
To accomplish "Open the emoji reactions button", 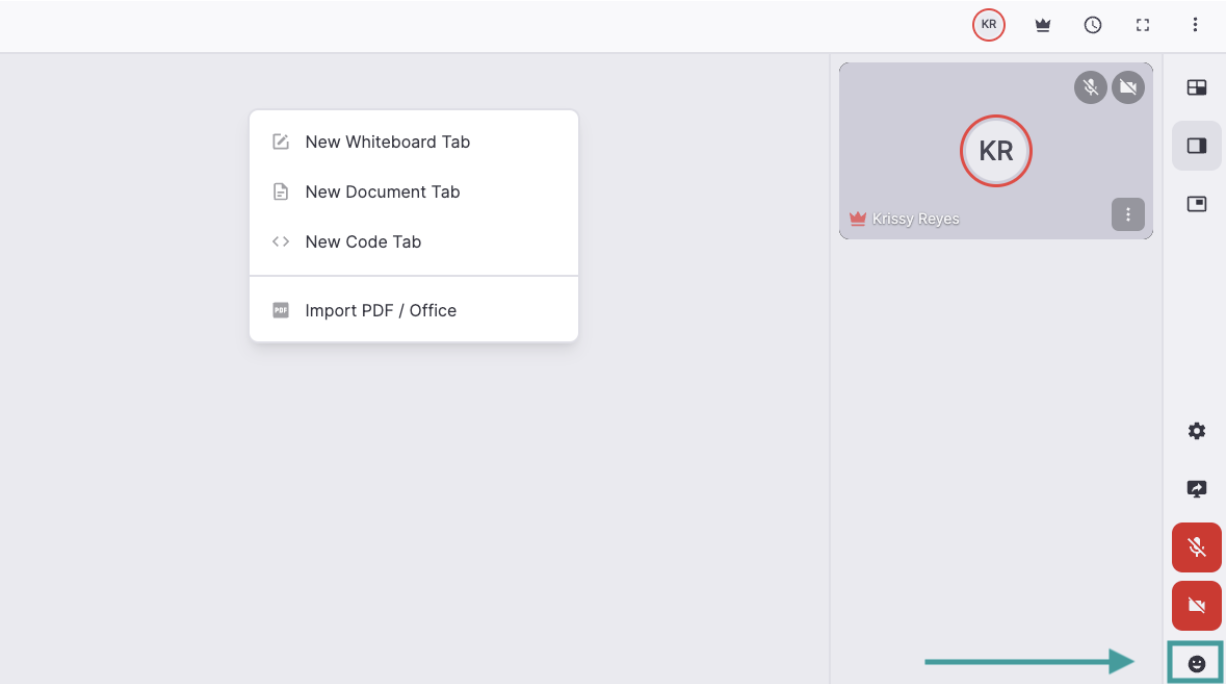I will pyautogui.click(x=1196, y=663).
